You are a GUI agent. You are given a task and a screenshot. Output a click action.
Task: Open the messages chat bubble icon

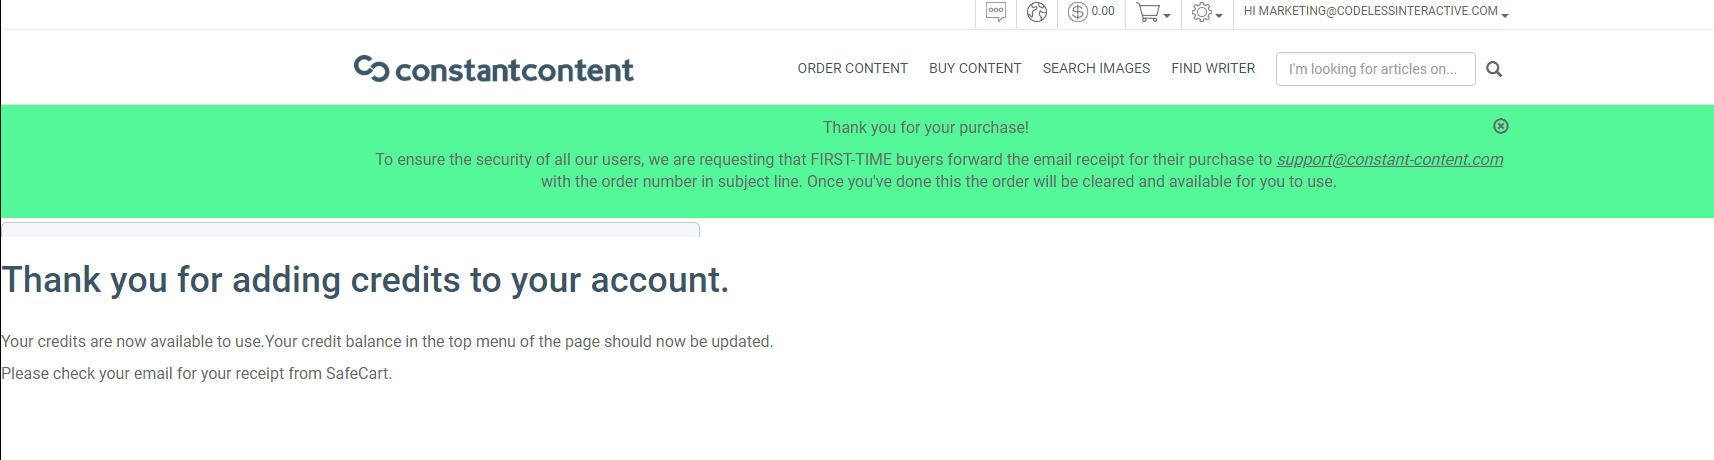pos(996,12)
